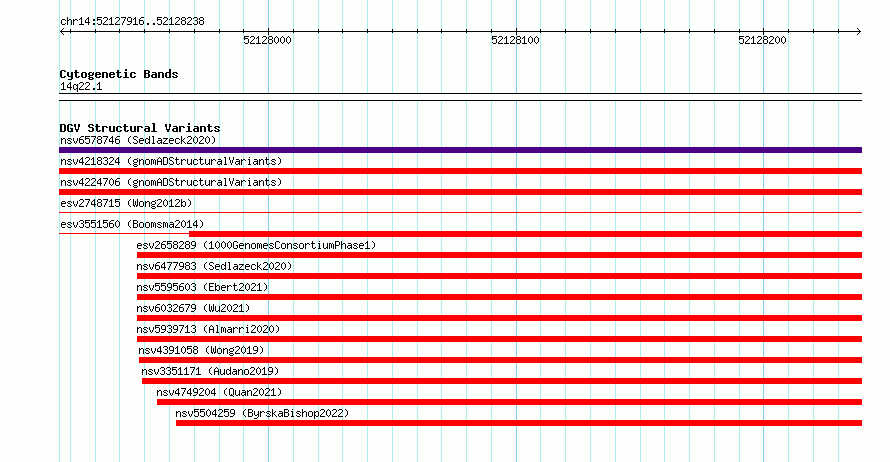The width and height of the screenshot is (890, 462).
Task: Click the red bar for nsv5504259
Action: (x=519, y=423)
